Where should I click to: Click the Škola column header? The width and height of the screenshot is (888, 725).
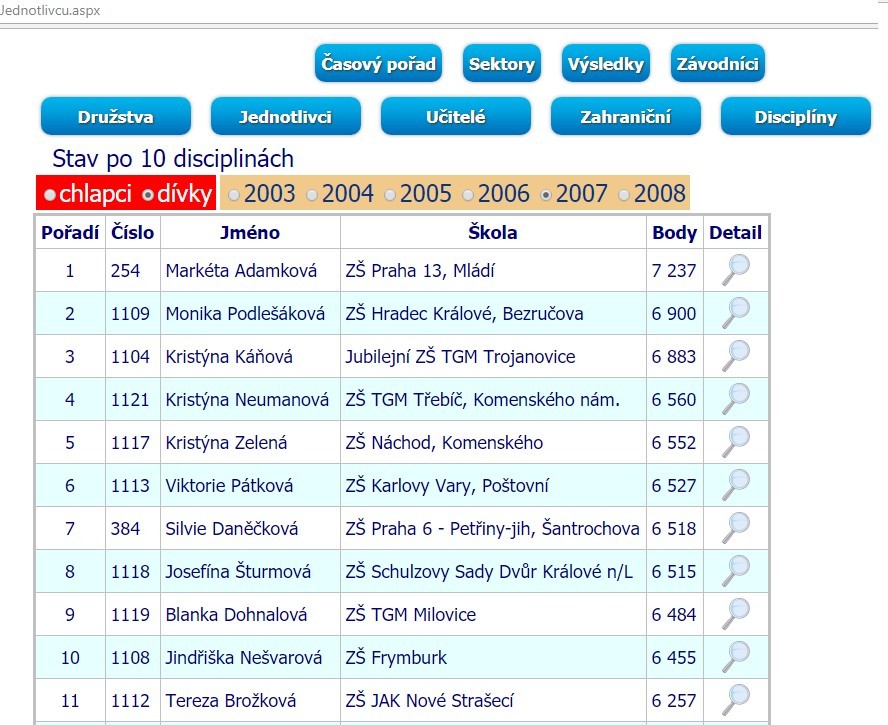pos(493,232)
